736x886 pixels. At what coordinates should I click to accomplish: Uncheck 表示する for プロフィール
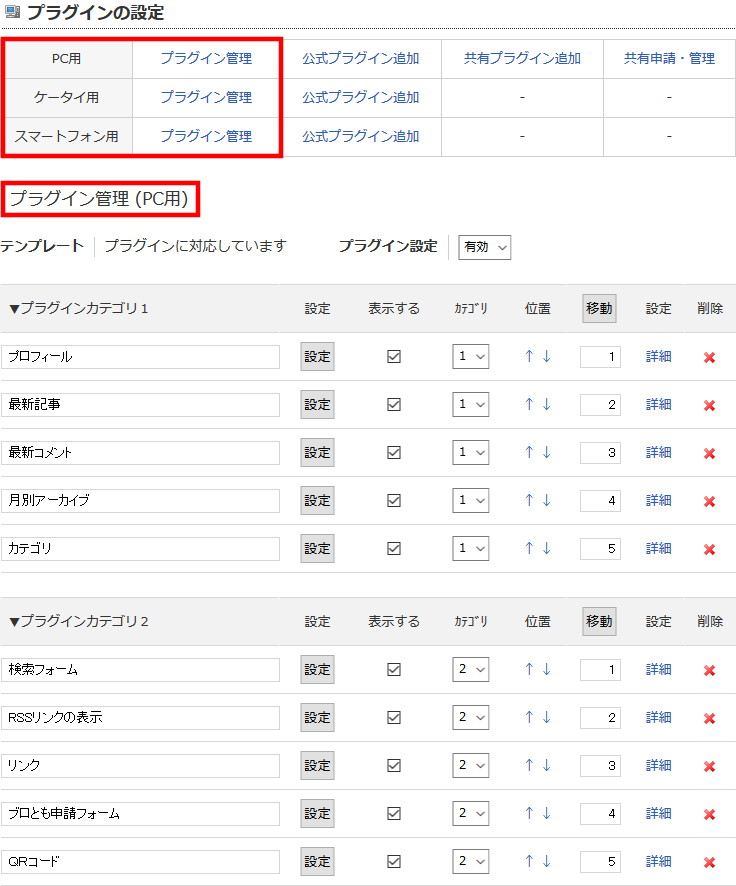click(394, 357)
